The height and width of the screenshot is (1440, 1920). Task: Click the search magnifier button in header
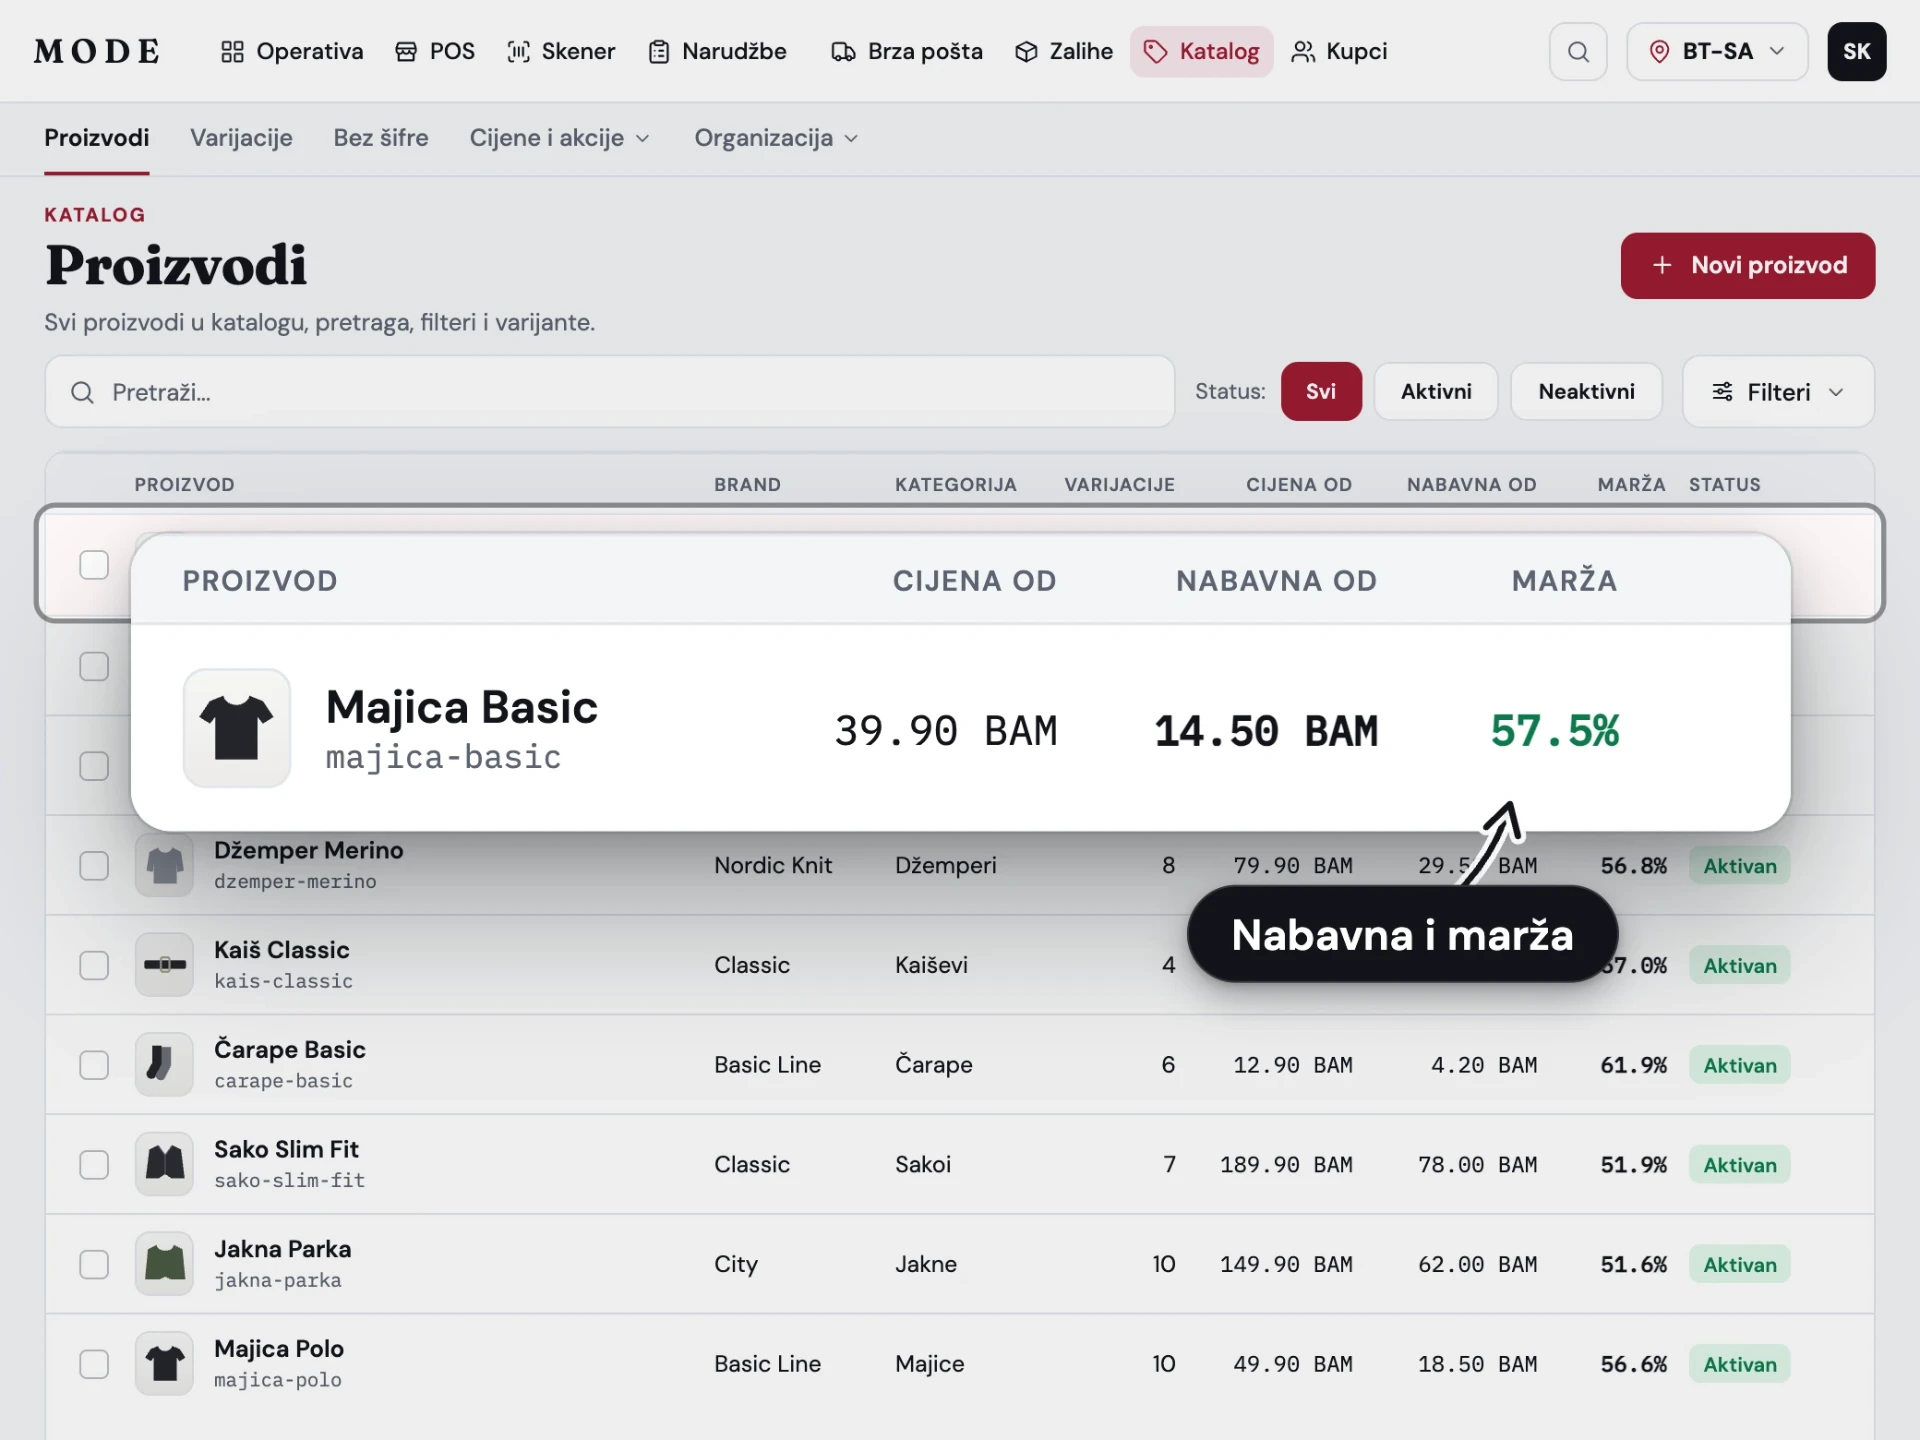(1578, 52)
